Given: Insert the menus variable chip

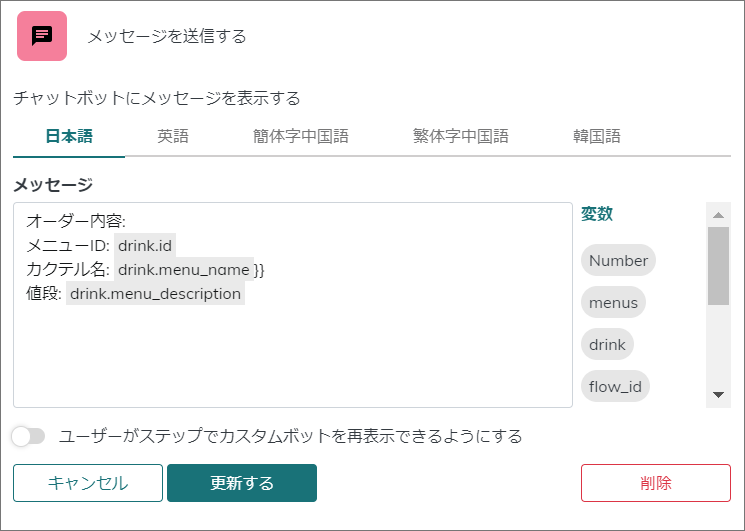Looking at the screenshot, I should 613,302.
